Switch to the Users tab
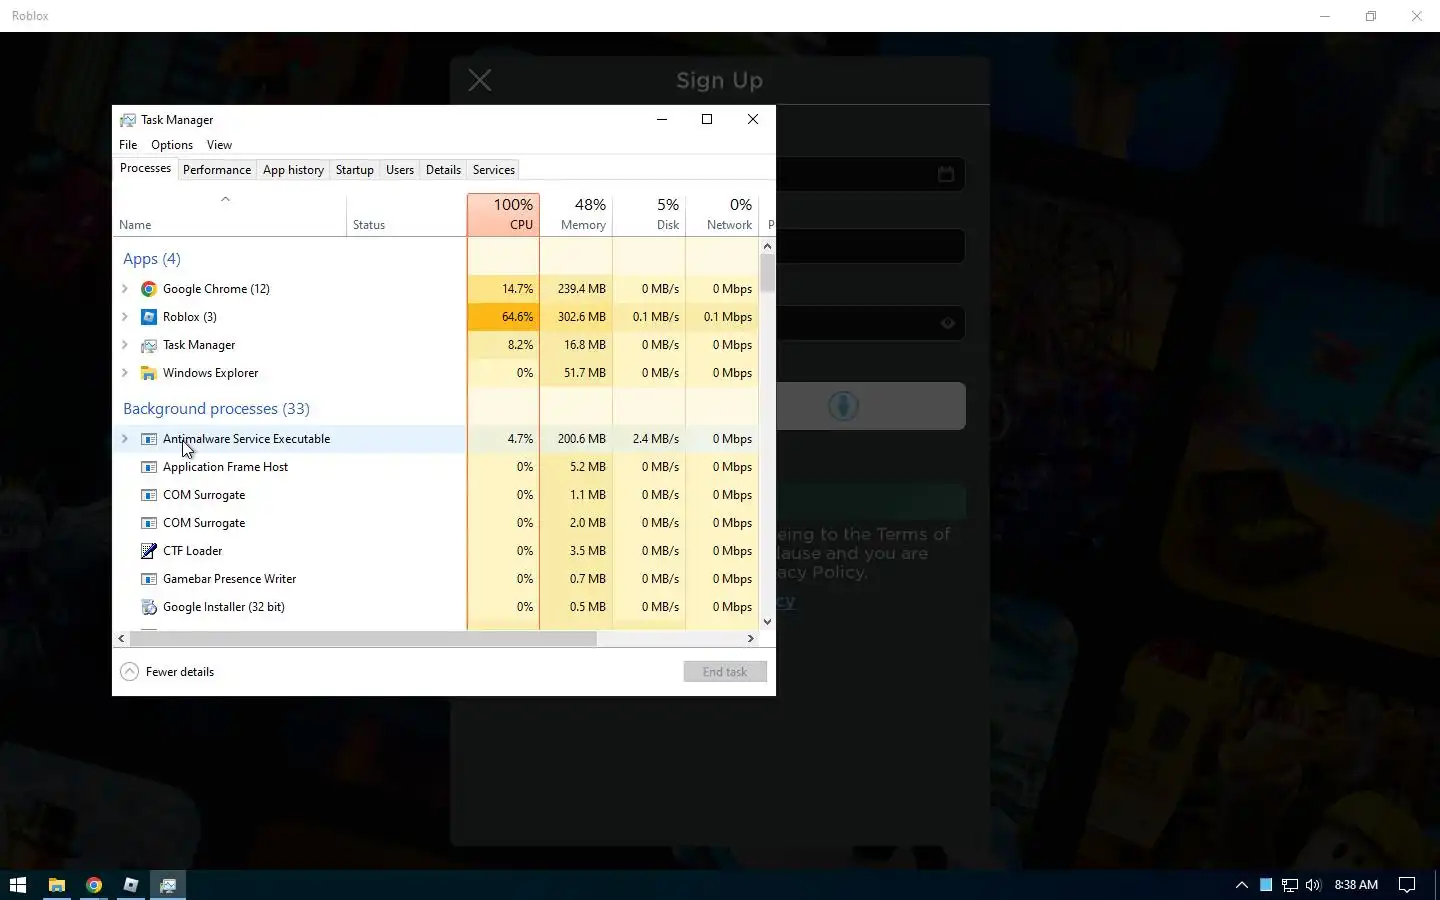This screenshot has height=900, width=1440. 400,170
